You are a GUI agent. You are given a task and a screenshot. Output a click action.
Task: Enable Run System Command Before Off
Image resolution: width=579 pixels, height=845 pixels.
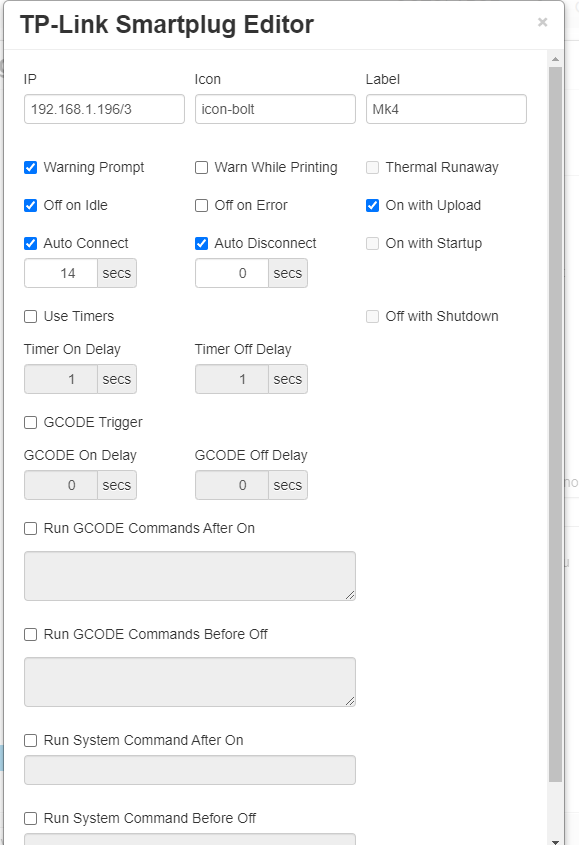[30, 818]
